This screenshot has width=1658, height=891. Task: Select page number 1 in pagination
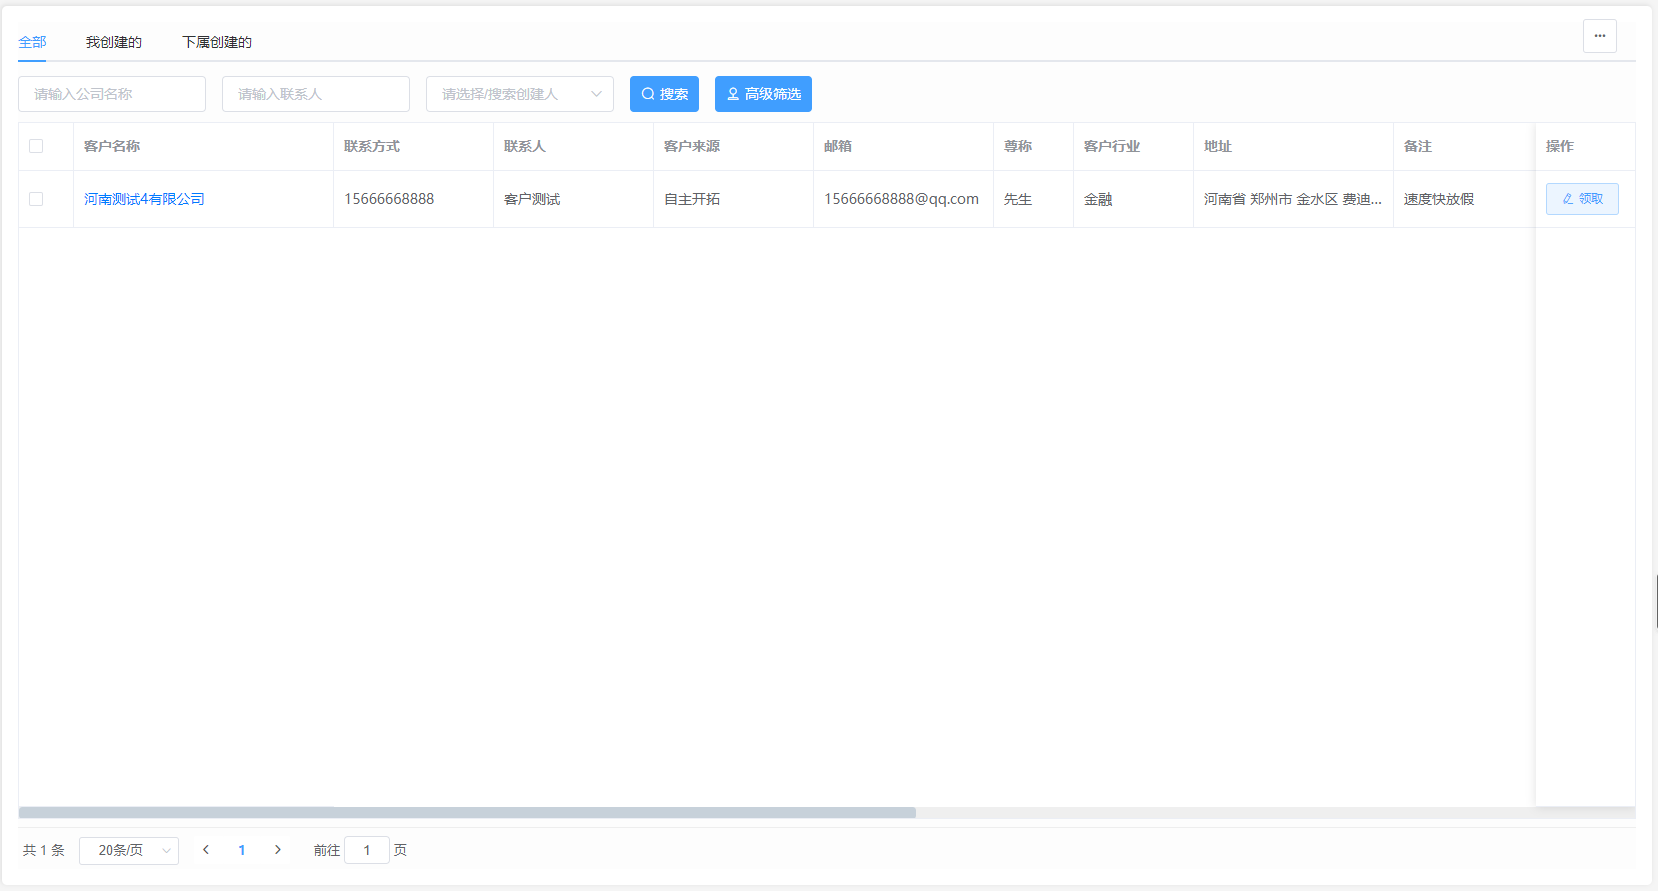pyautogui.click(x=242, y=850)
